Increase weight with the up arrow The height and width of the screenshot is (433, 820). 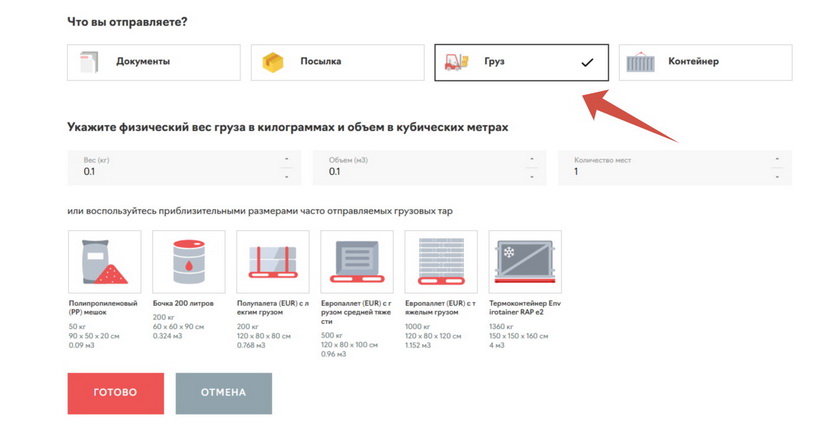tap(286, 159)
